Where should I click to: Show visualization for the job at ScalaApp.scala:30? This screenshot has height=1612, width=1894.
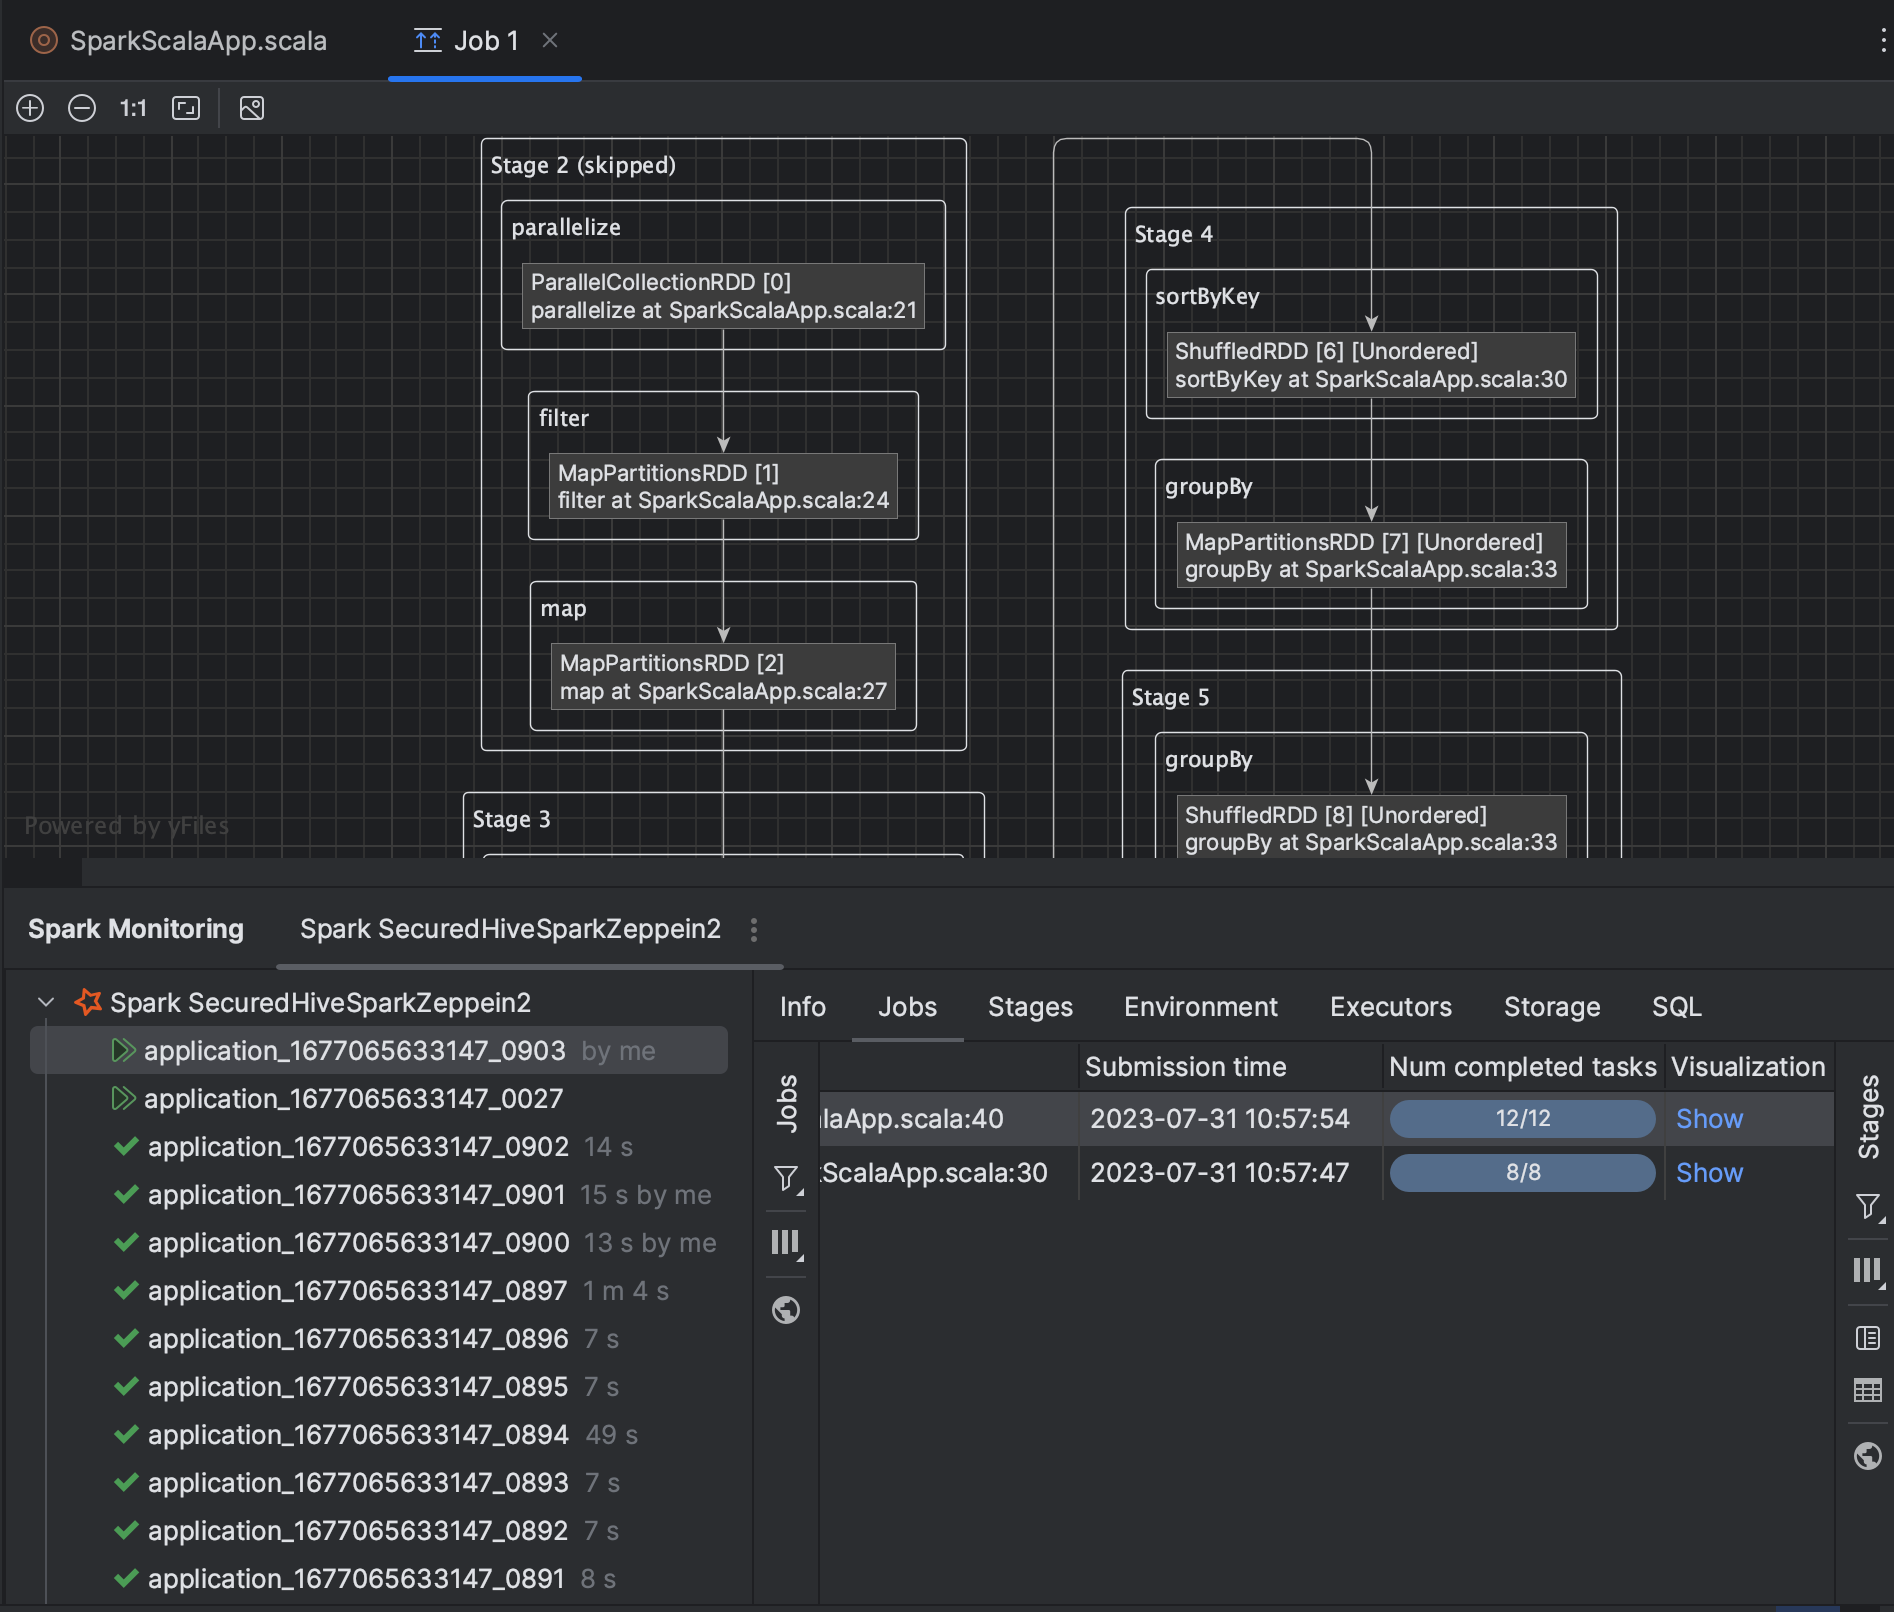point(1708,1172)
